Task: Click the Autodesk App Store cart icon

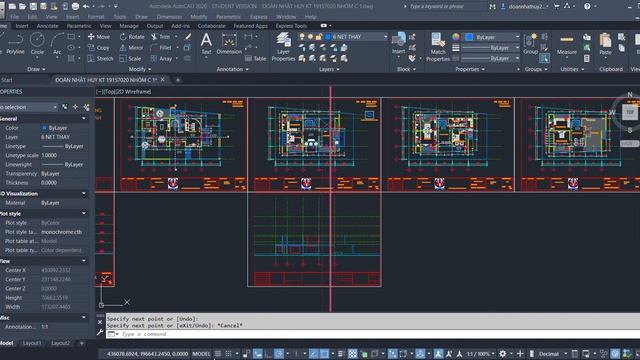Action: click(556, 7)
